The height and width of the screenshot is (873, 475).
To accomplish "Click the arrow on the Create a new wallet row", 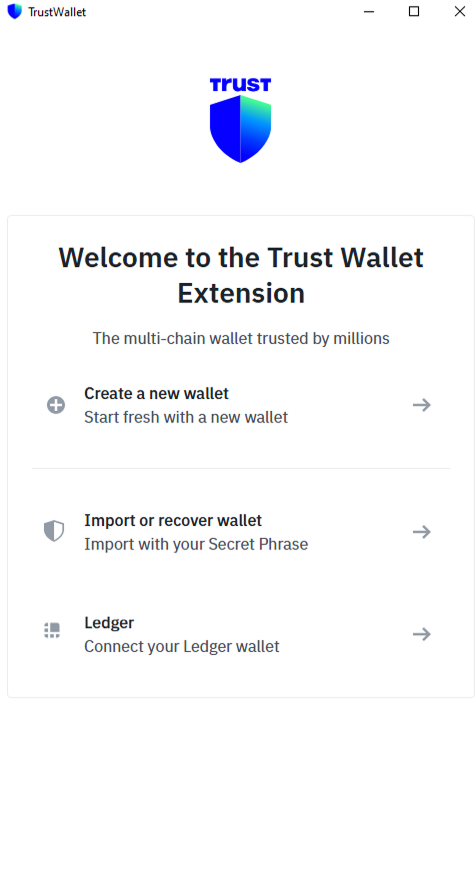I will (422, 405).
